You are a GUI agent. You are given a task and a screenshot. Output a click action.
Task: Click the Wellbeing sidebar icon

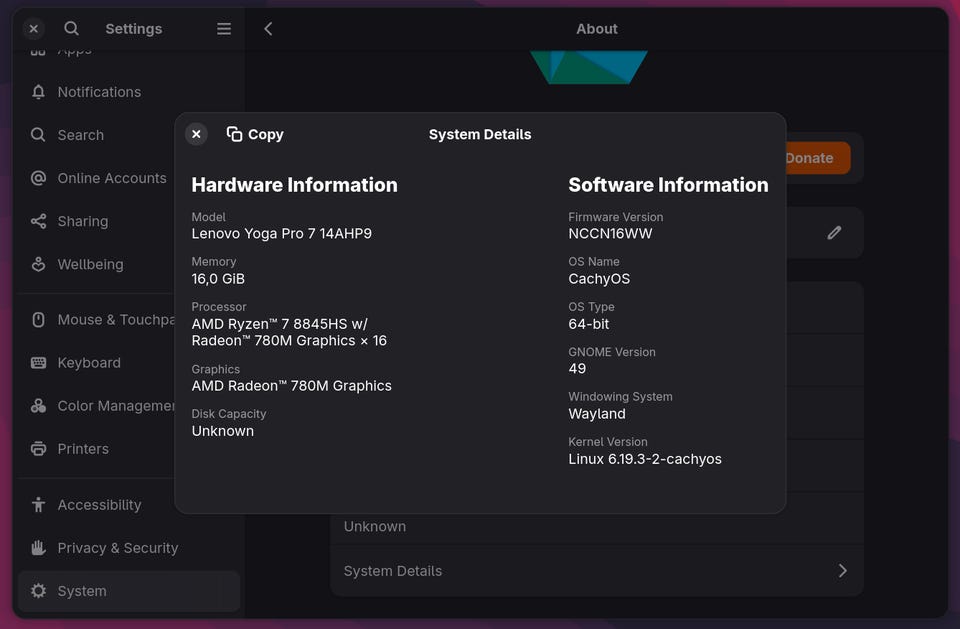38,264
